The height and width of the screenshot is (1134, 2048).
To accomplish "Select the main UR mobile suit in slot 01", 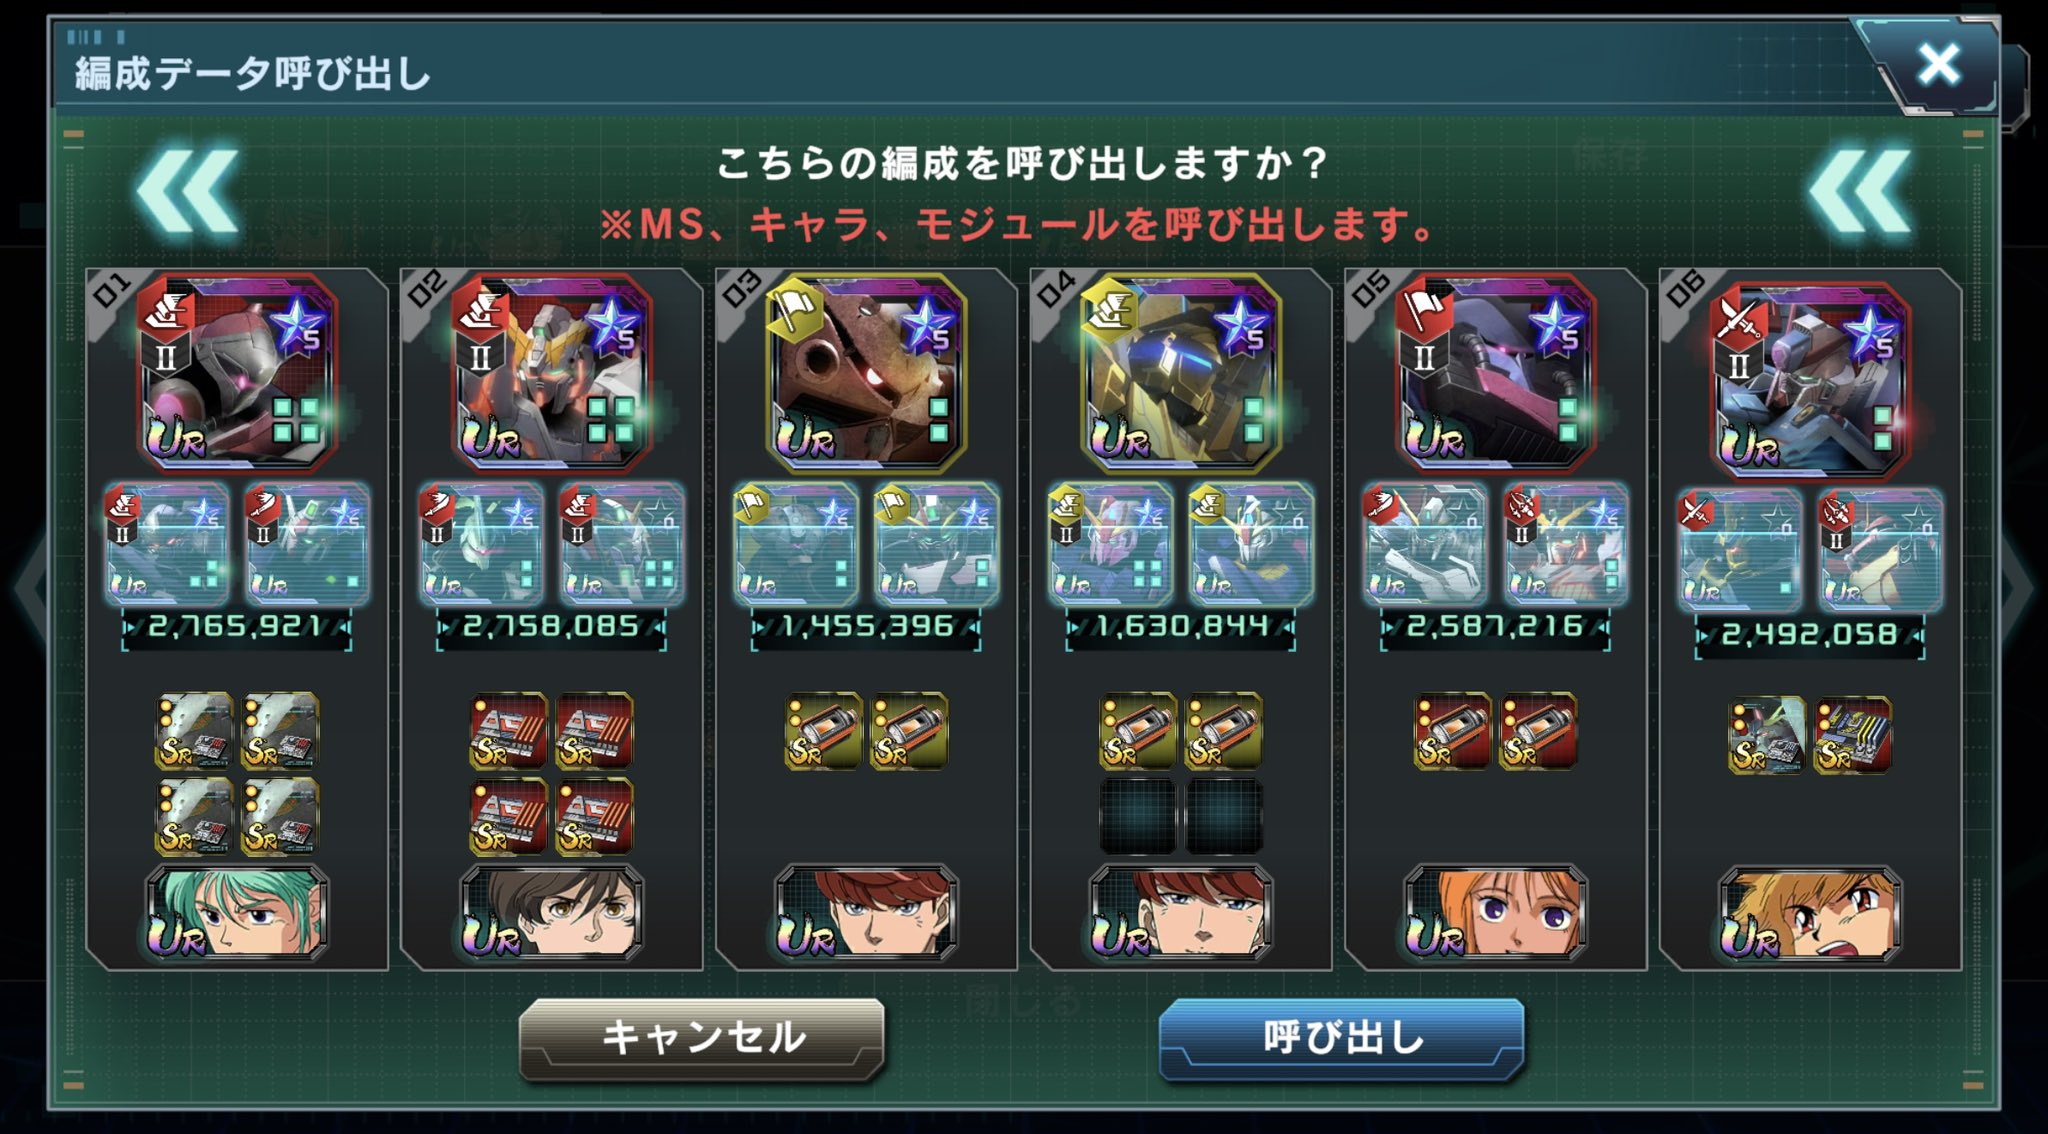I will click(x=237, y=372).
